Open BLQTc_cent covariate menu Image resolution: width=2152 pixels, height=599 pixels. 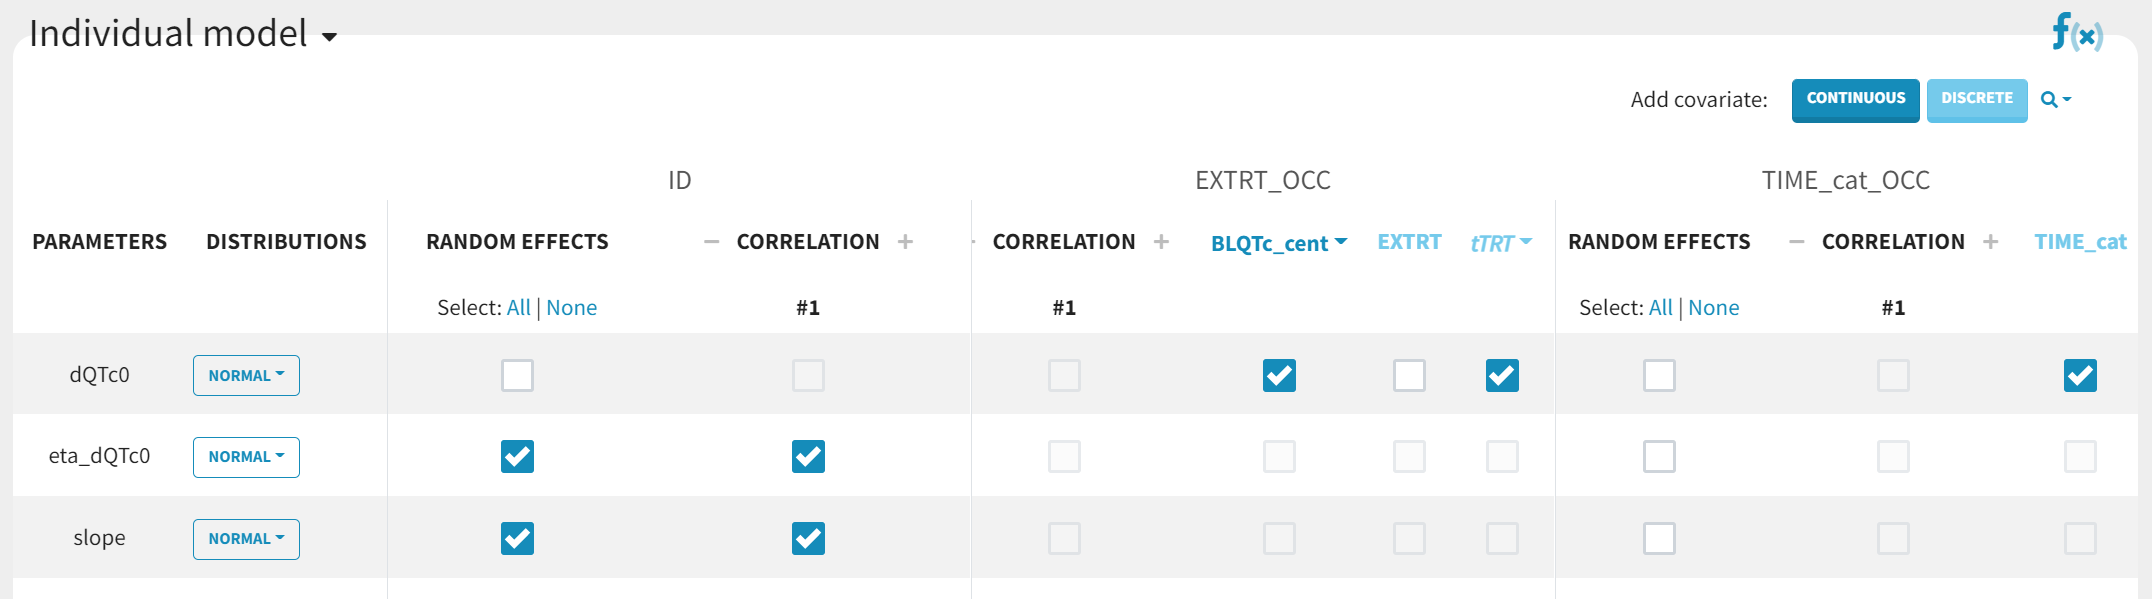(1279, 243)
